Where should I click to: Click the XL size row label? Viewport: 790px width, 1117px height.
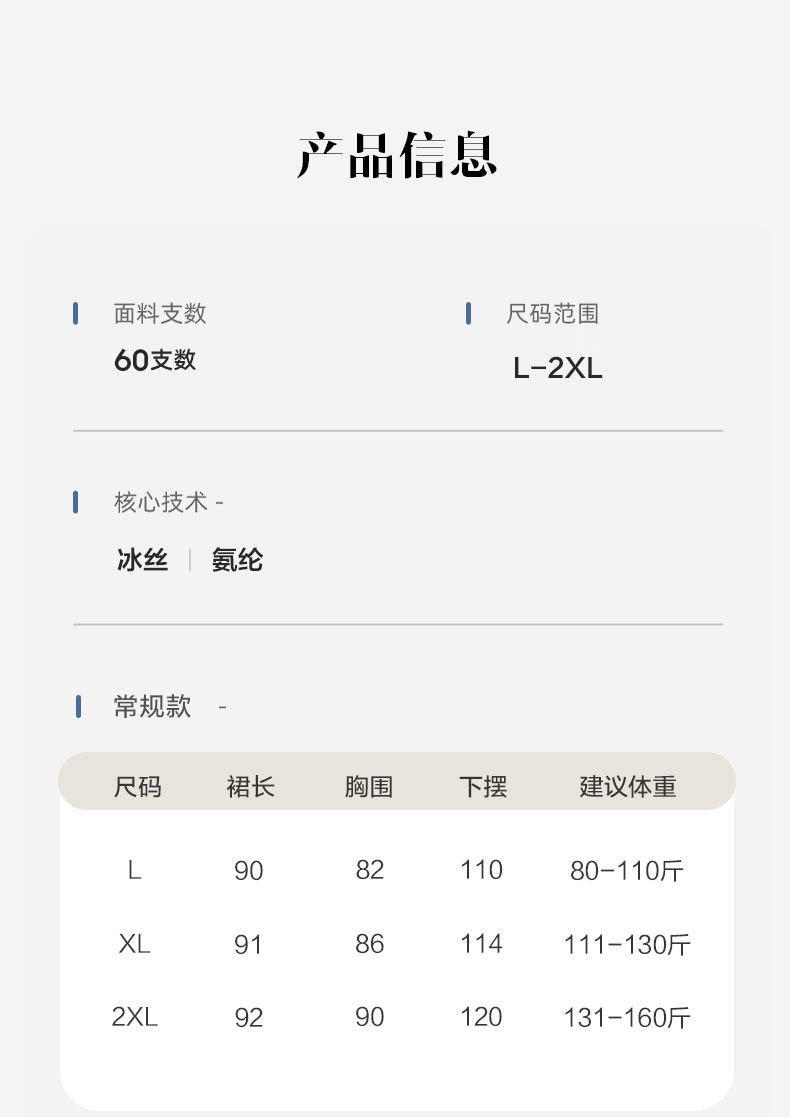pyautogui.click(x=135, y=944)
